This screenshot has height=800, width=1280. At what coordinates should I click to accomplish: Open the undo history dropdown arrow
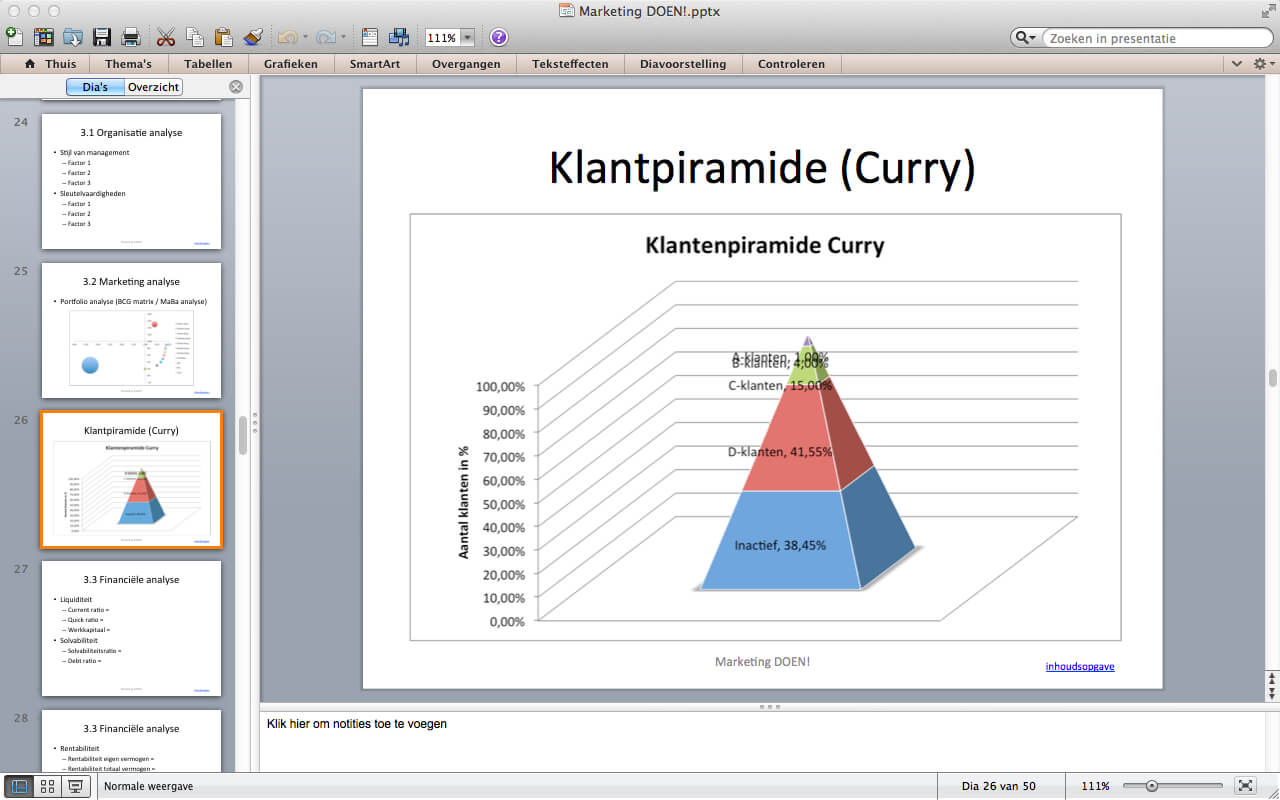point(305,37)
